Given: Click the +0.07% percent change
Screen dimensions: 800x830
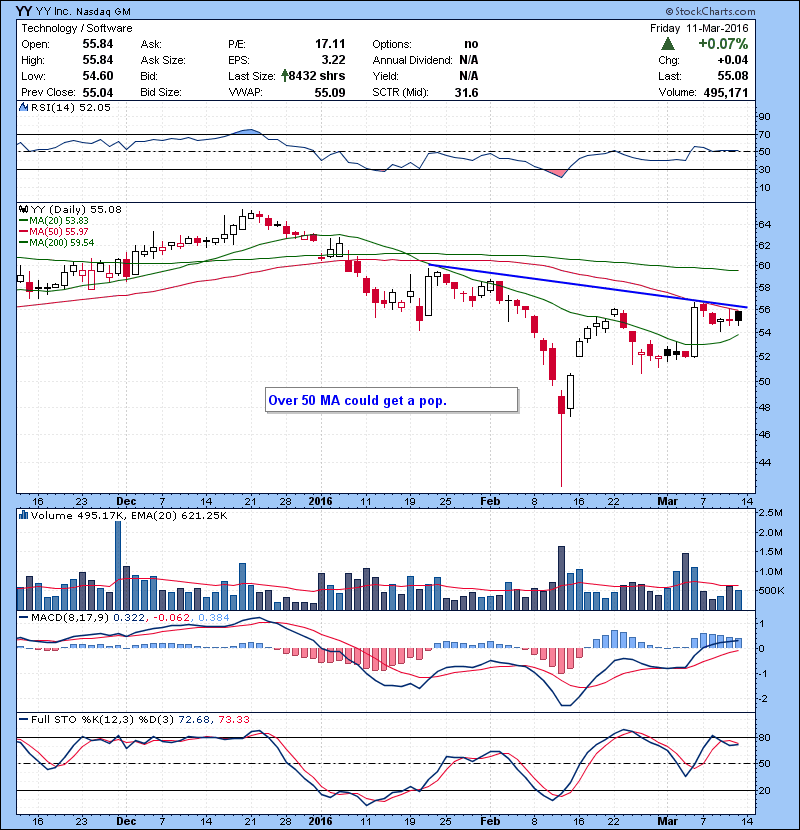Looking at the screenshot, I should click(723, 44).
